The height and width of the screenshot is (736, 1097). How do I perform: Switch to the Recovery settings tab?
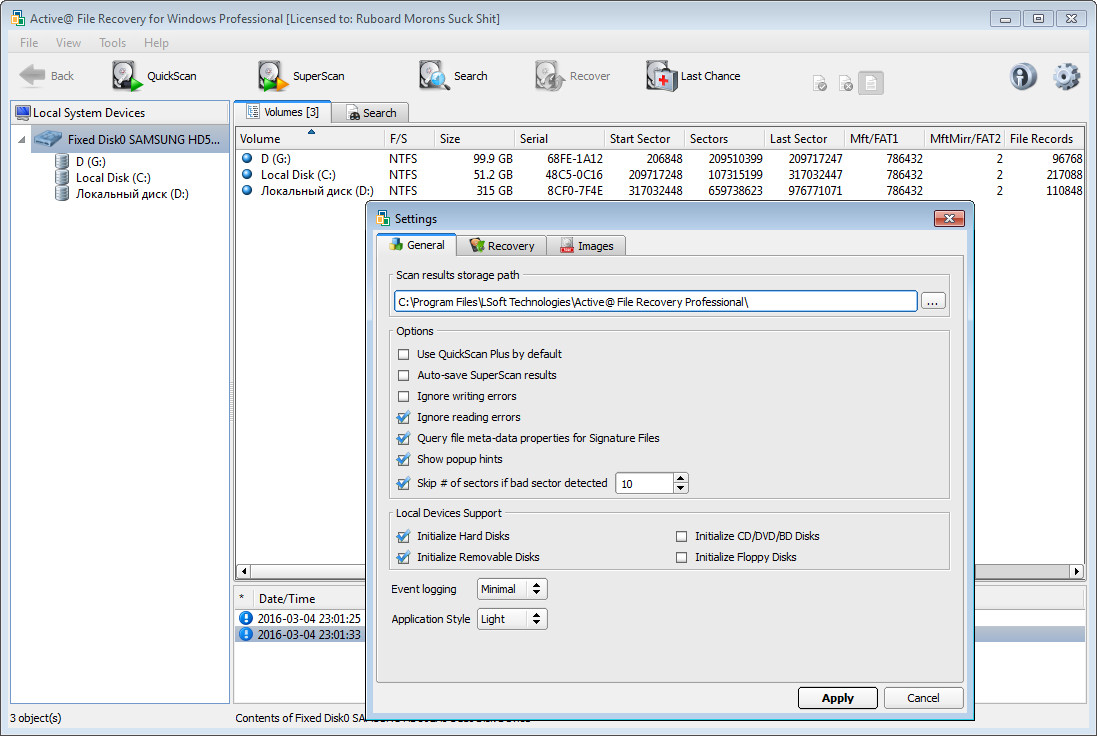[x=502, y=246]
